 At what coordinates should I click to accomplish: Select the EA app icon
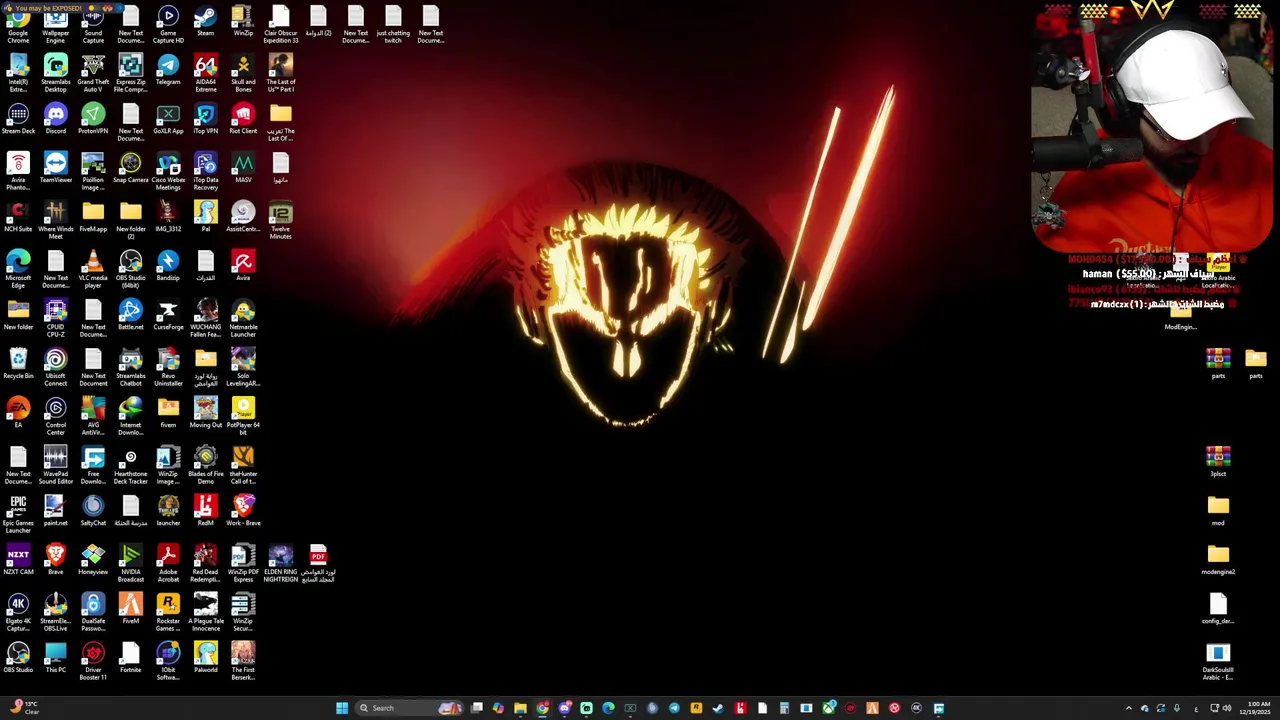click(18, 414)
